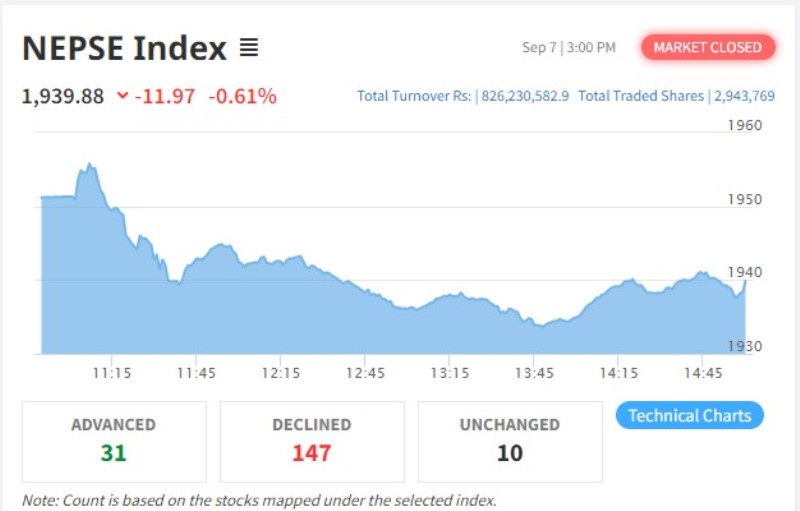Click the MARKET CLOSED status badge
Image resolution: width=800 pixels, height=511 pixels.
(708, 47)
